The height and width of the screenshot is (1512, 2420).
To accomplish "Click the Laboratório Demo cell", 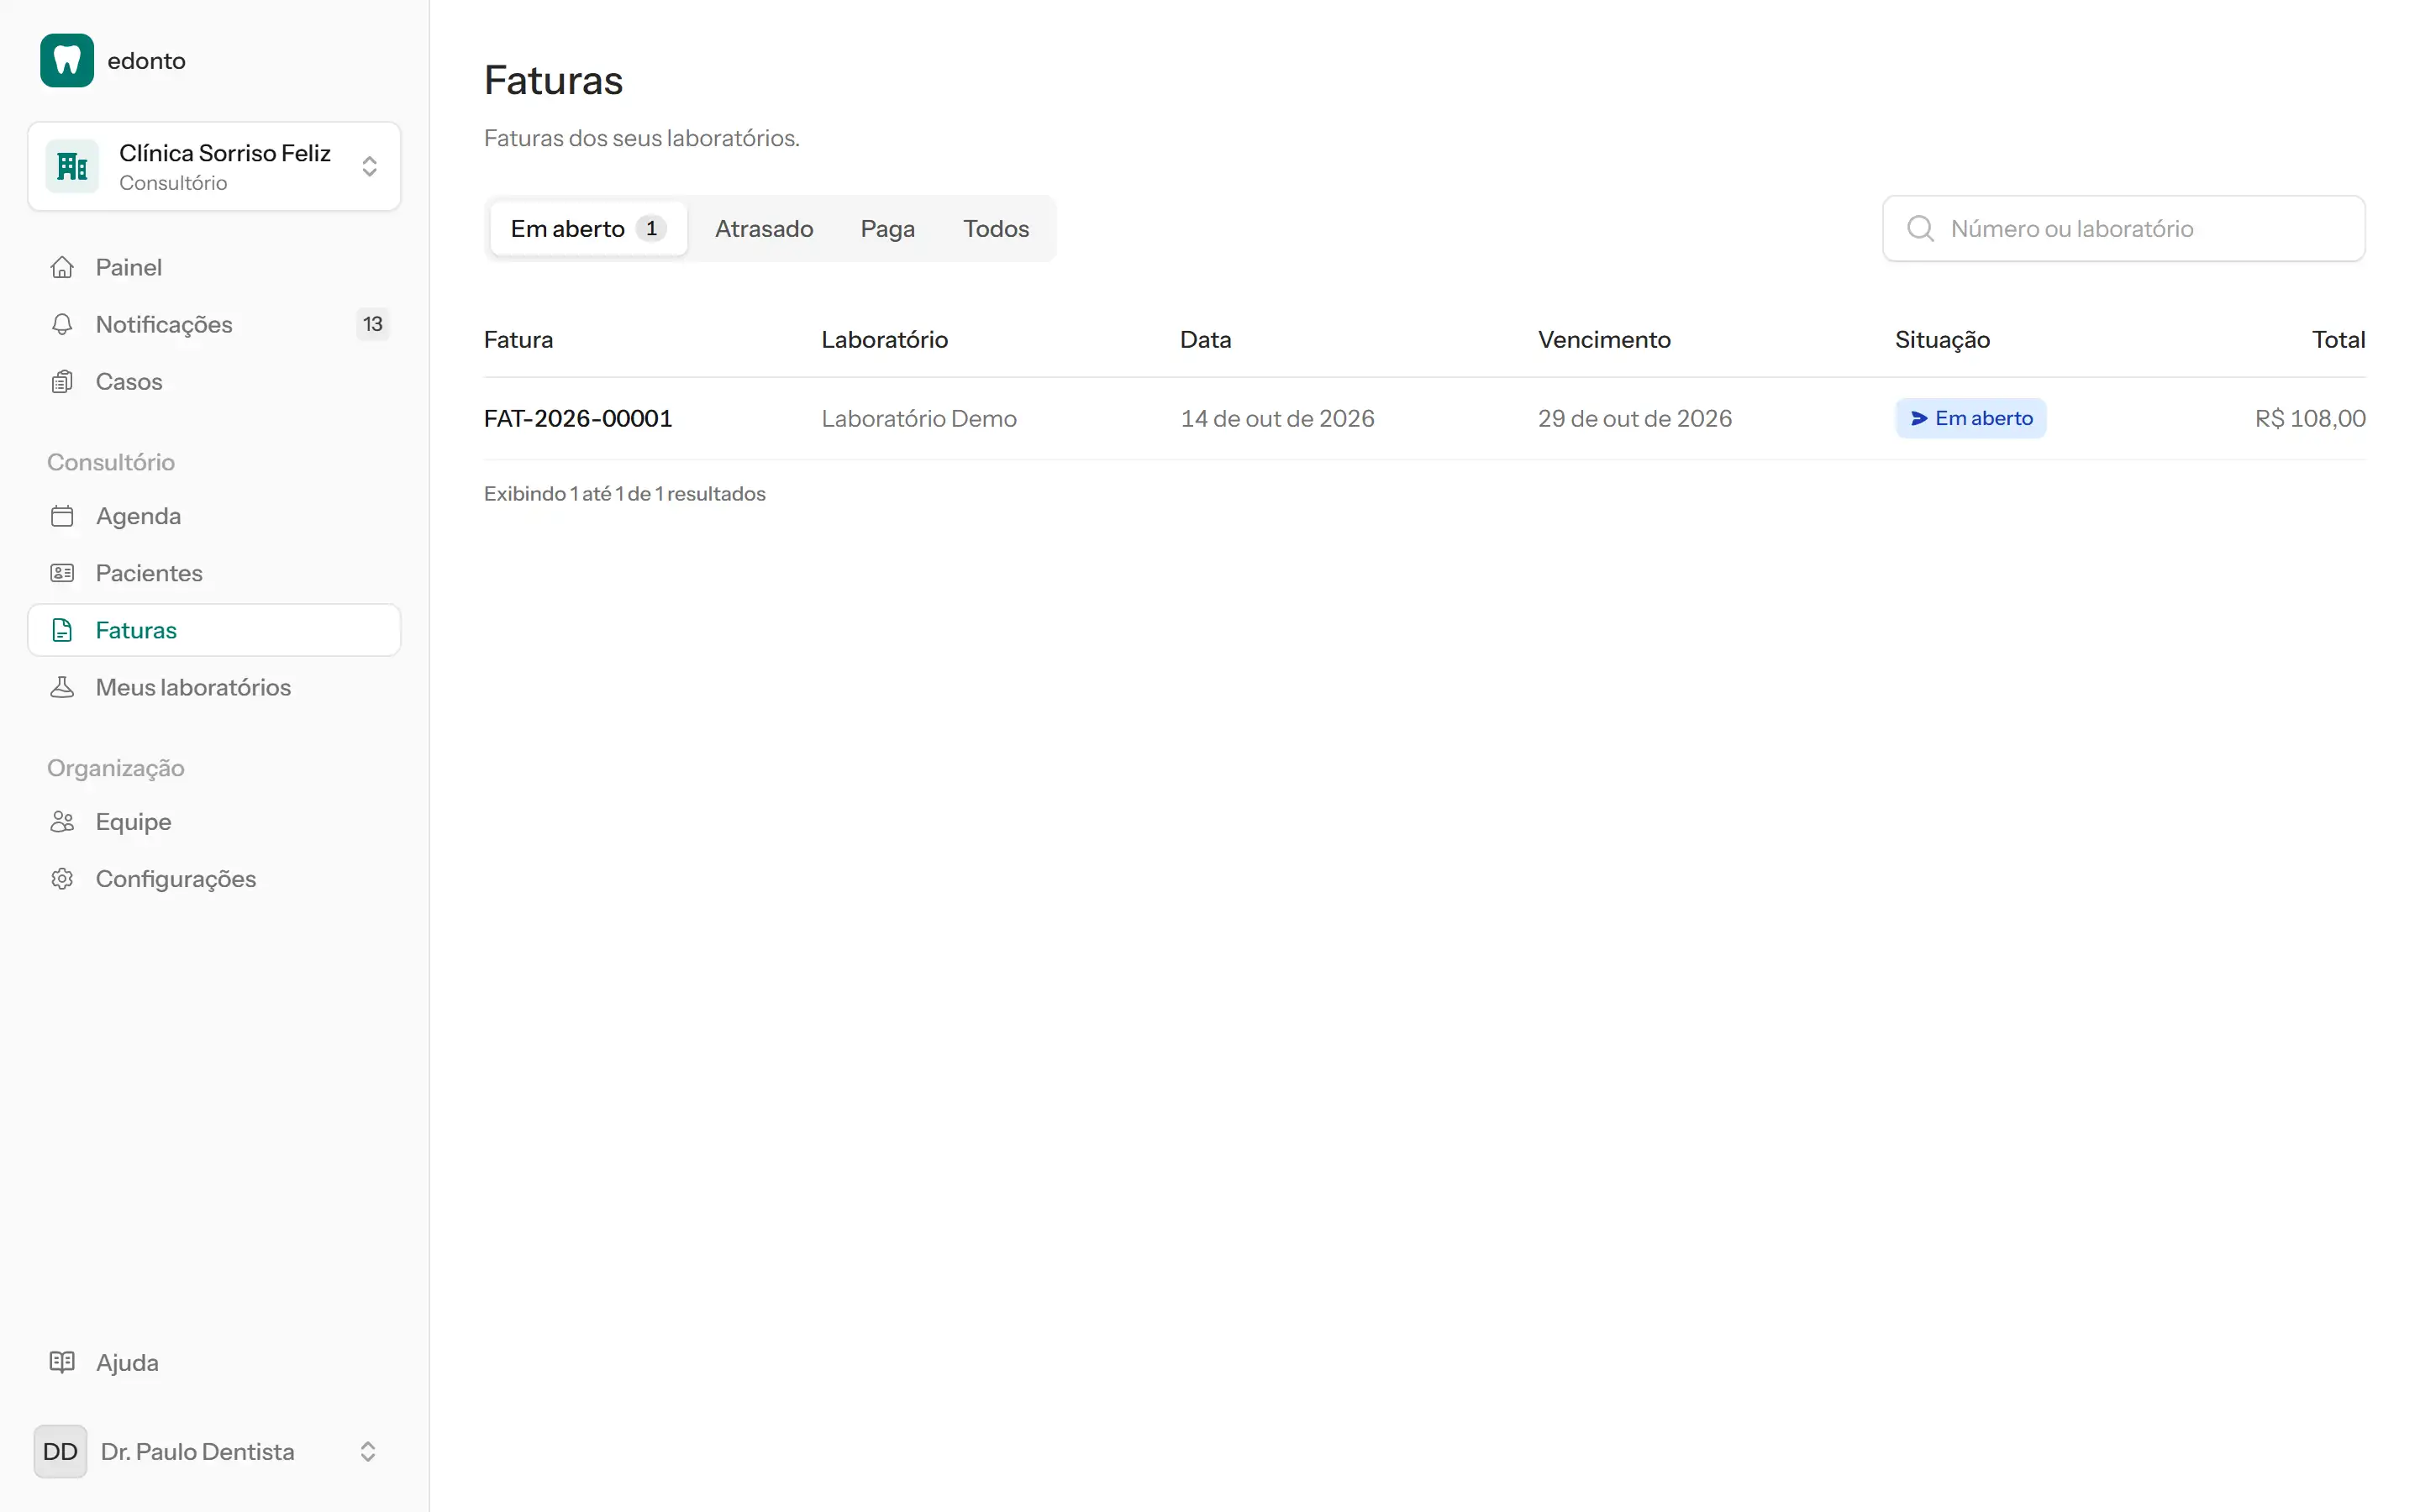I will click(919, 419).
